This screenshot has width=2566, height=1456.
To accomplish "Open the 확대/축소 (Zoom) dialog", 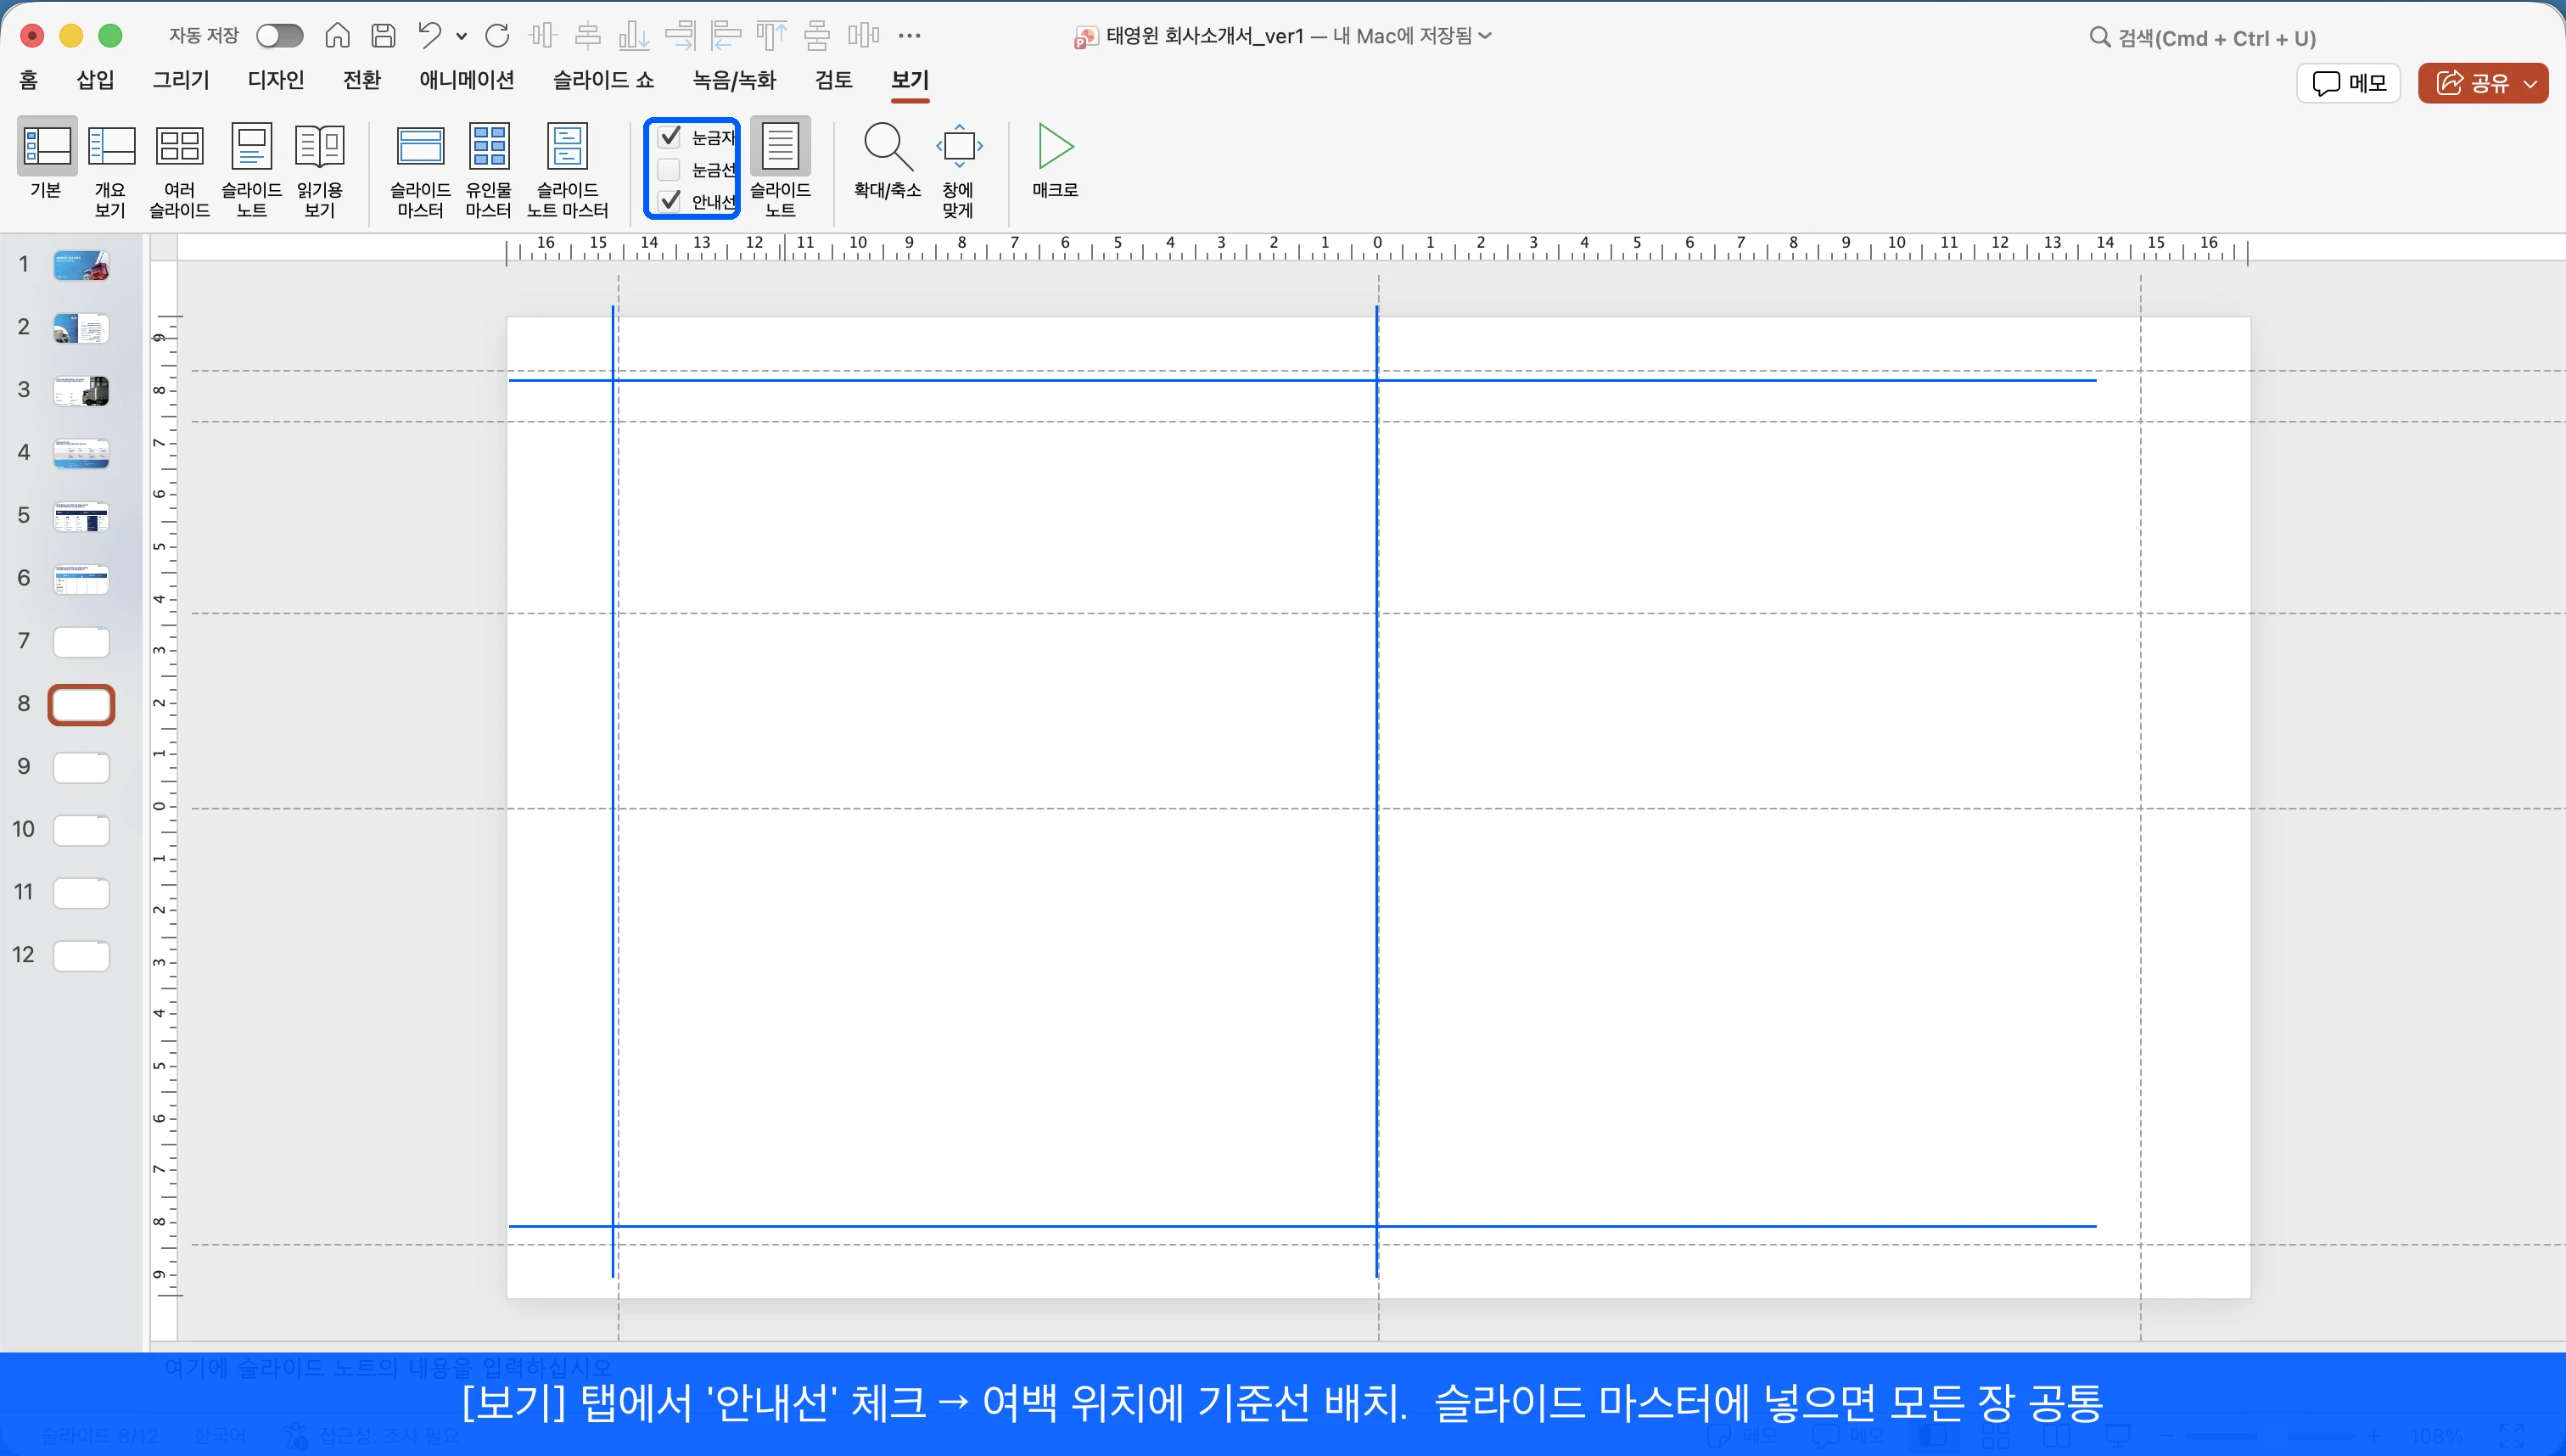I will point(887,161).
